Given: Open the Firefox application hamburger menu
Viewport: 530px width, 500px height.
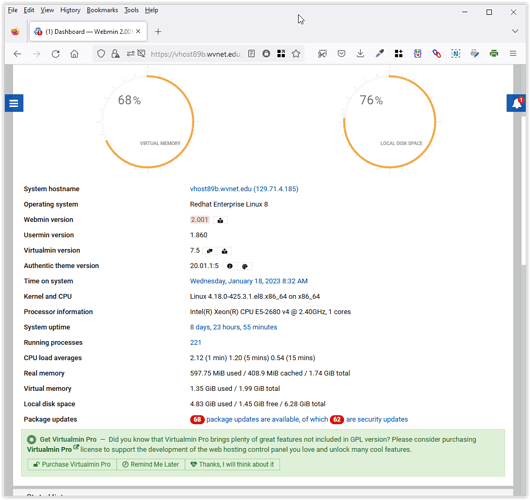Looking at the screenshot, I should [513, 53].
